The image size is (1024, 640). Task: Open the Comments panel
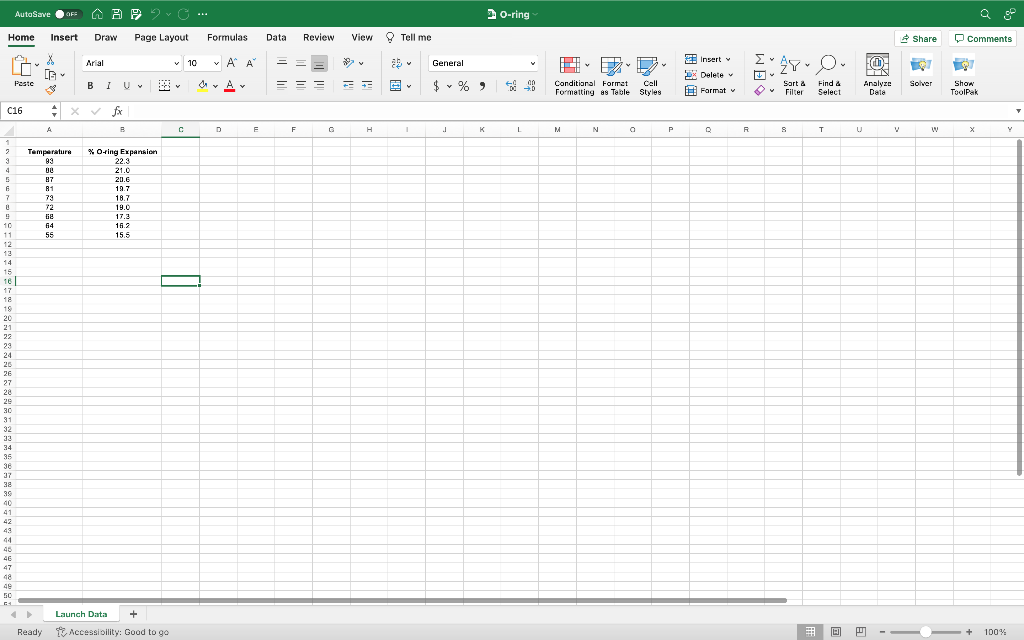pyautogui.click(x=982, y=37)
